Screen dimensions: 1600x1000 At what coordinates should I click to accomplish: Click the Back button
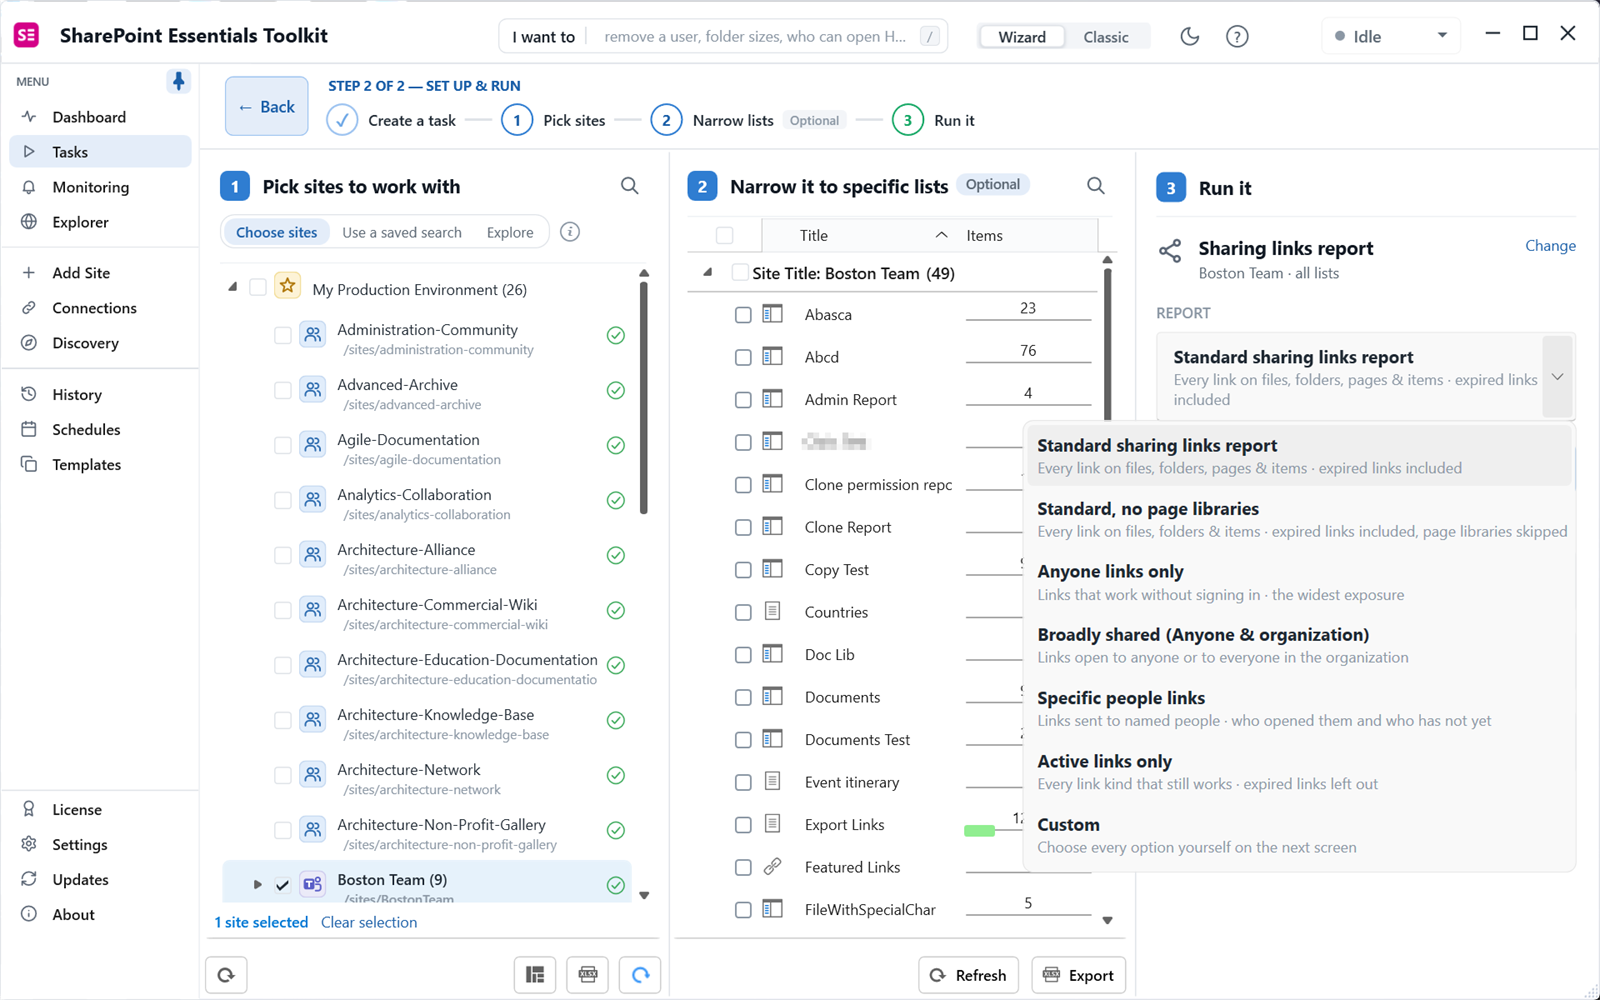point(267,106)
